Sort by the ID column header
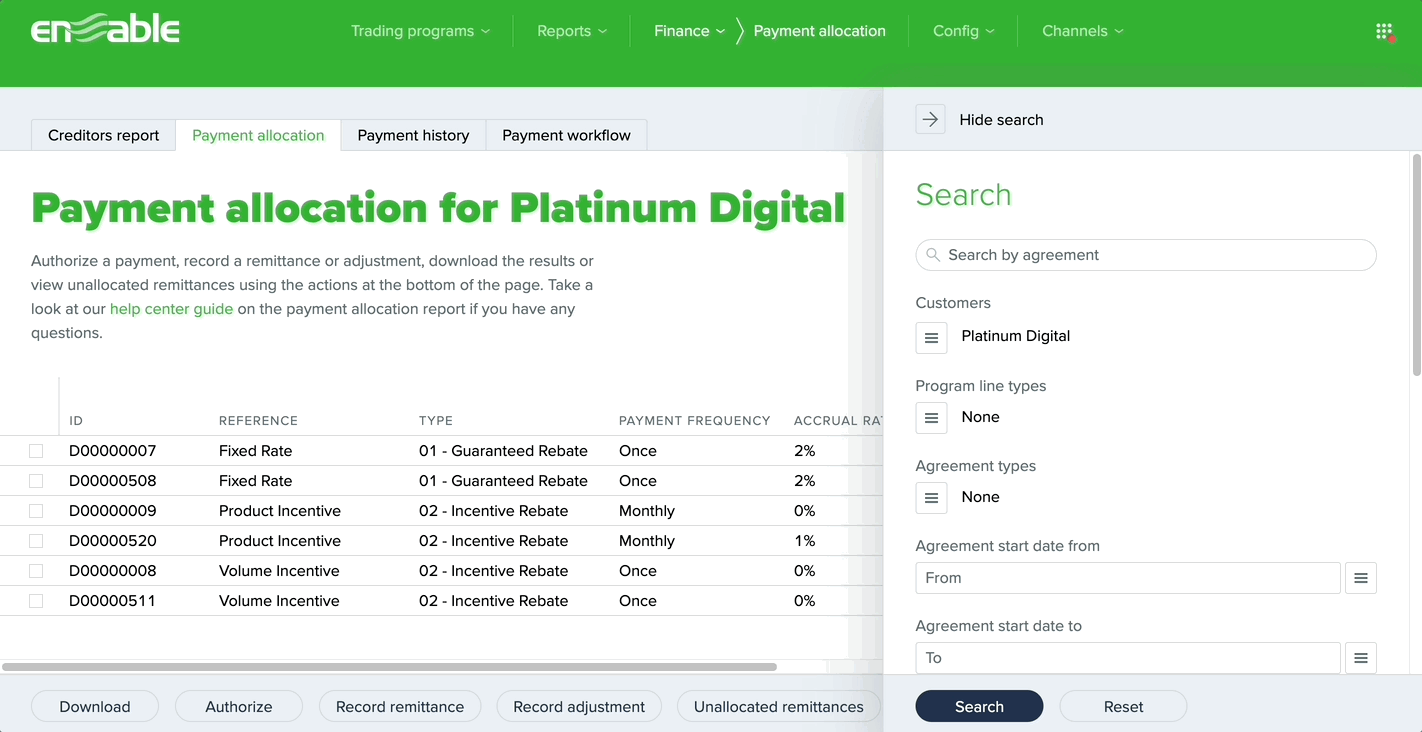This screenshot has height=732, width=1422. 76,421
